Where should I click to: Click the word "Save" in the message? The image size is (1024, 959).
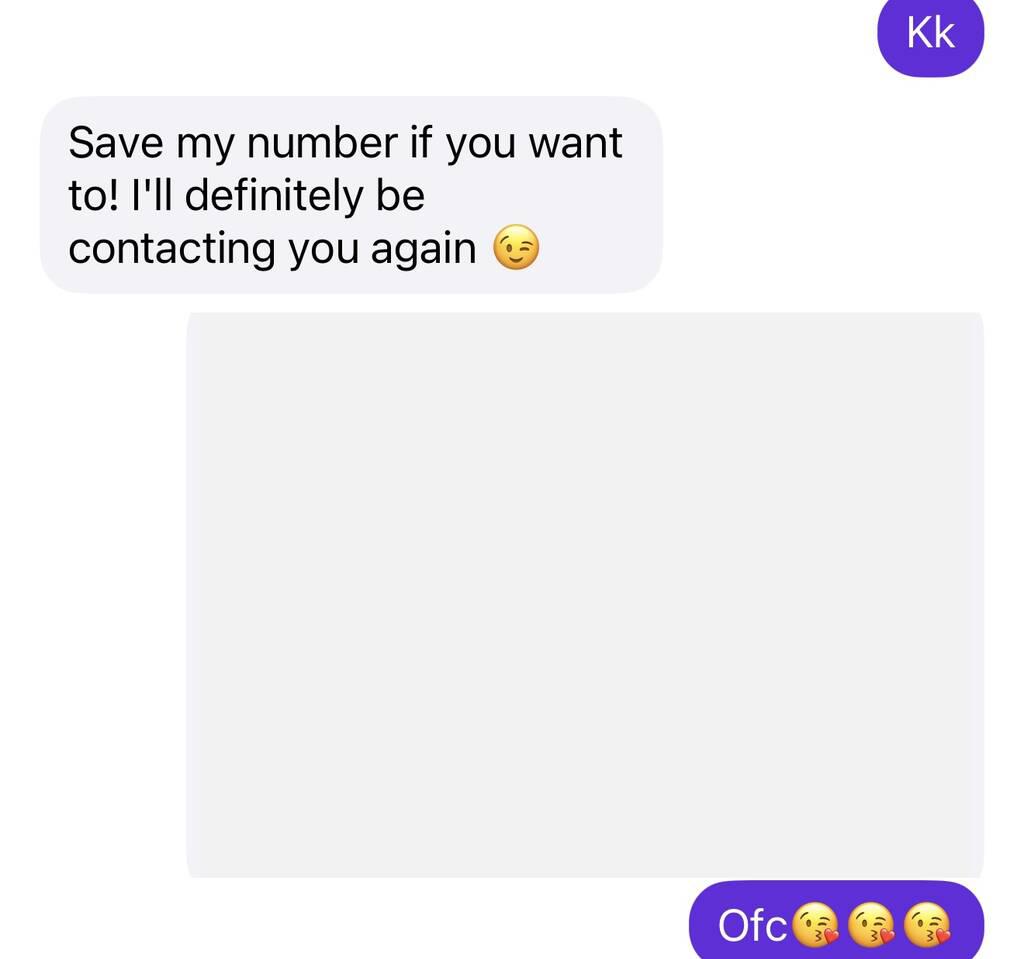pyautogui.click(x=116, y=142)
